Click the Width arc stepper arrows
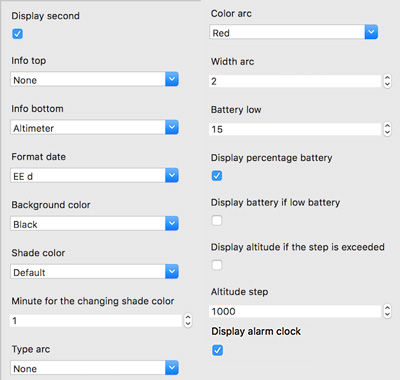 (x=387, y=81)
